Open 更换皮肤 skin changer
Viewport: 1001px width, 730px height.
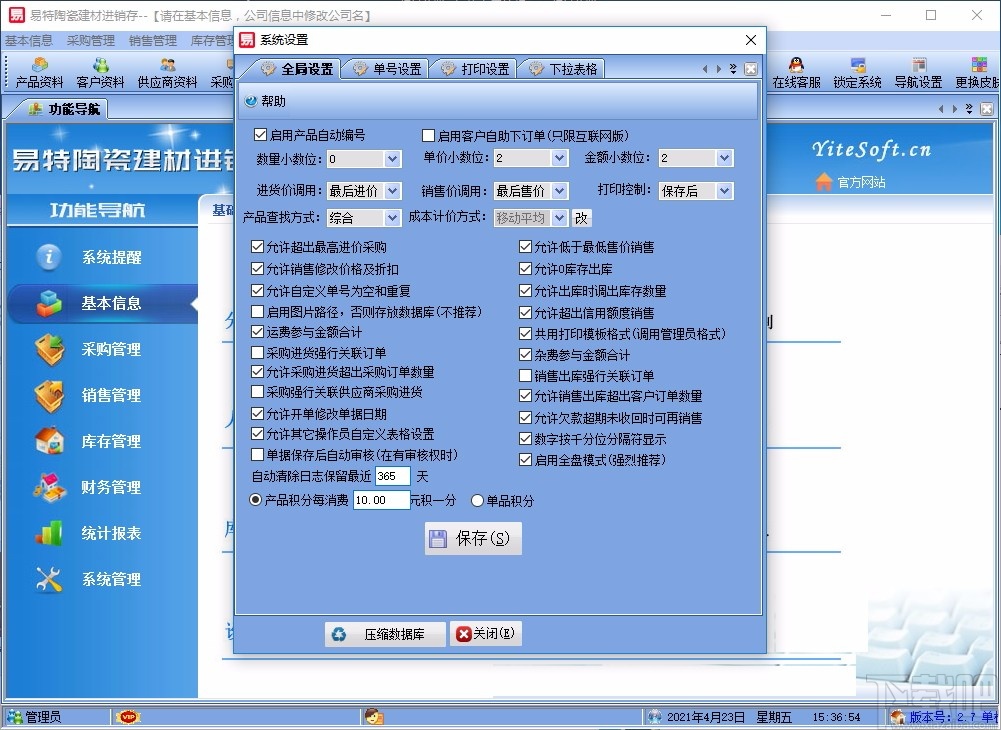(975, 70)
